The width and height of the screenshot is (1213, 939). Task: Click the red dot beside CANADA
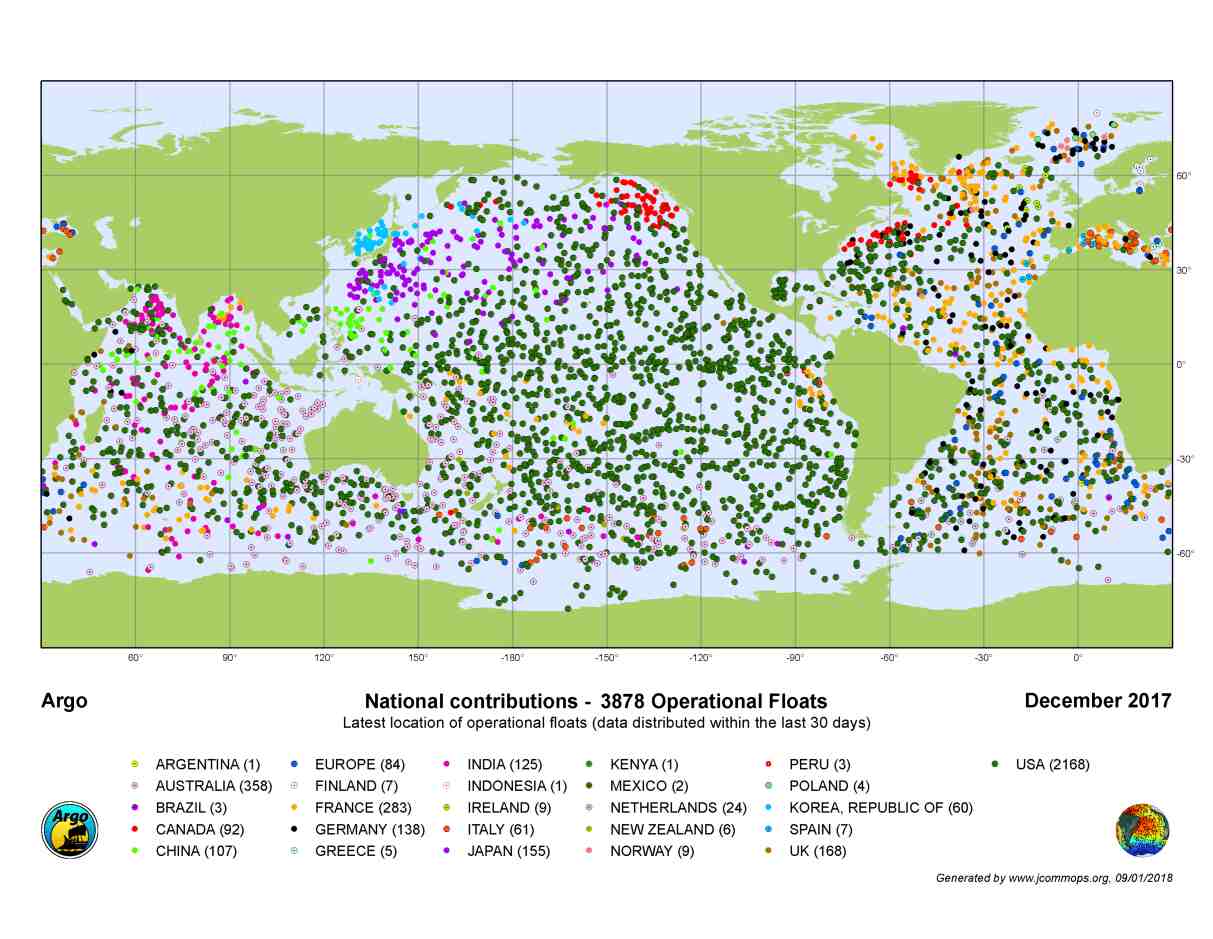pyautogui.click(x=135, y=830)
